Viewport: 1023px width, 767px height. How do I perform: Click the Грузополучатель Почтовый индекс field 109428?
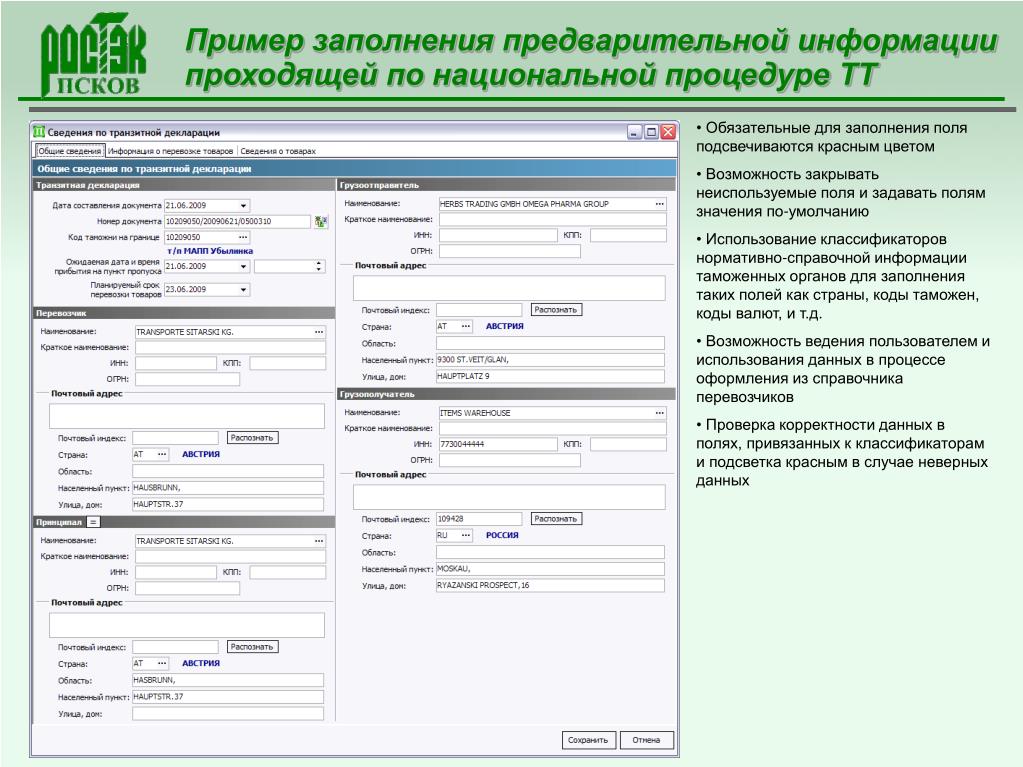point(480,519)
